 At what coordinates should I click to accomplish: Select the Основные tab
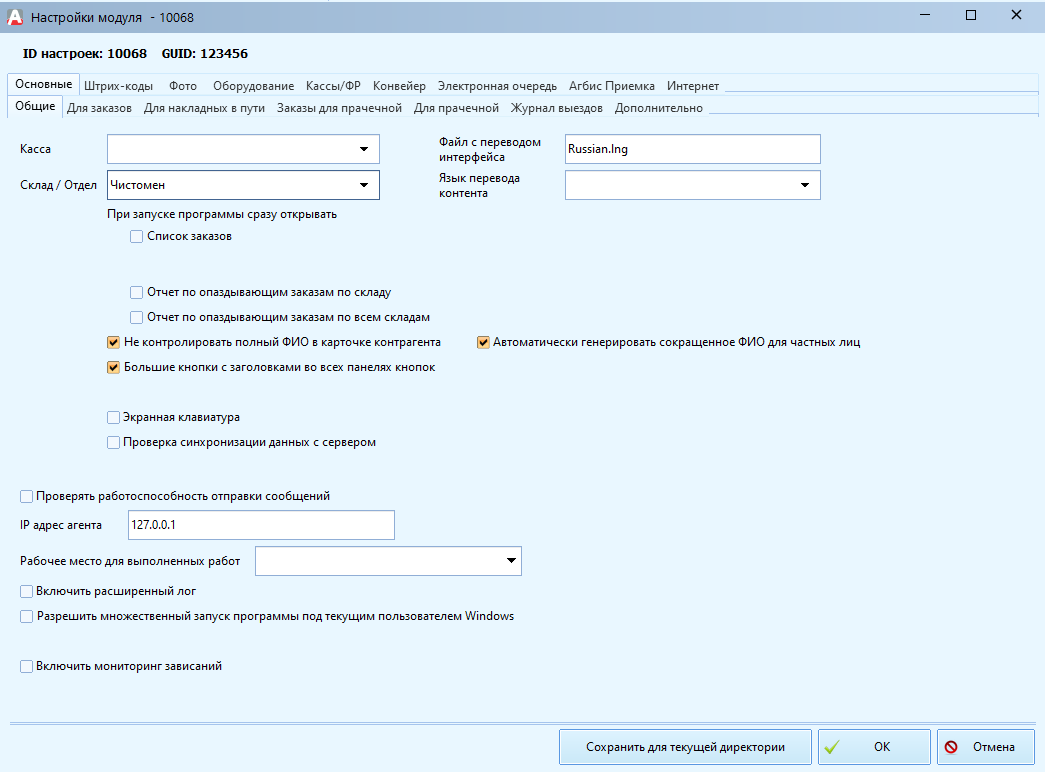[44, 84]
